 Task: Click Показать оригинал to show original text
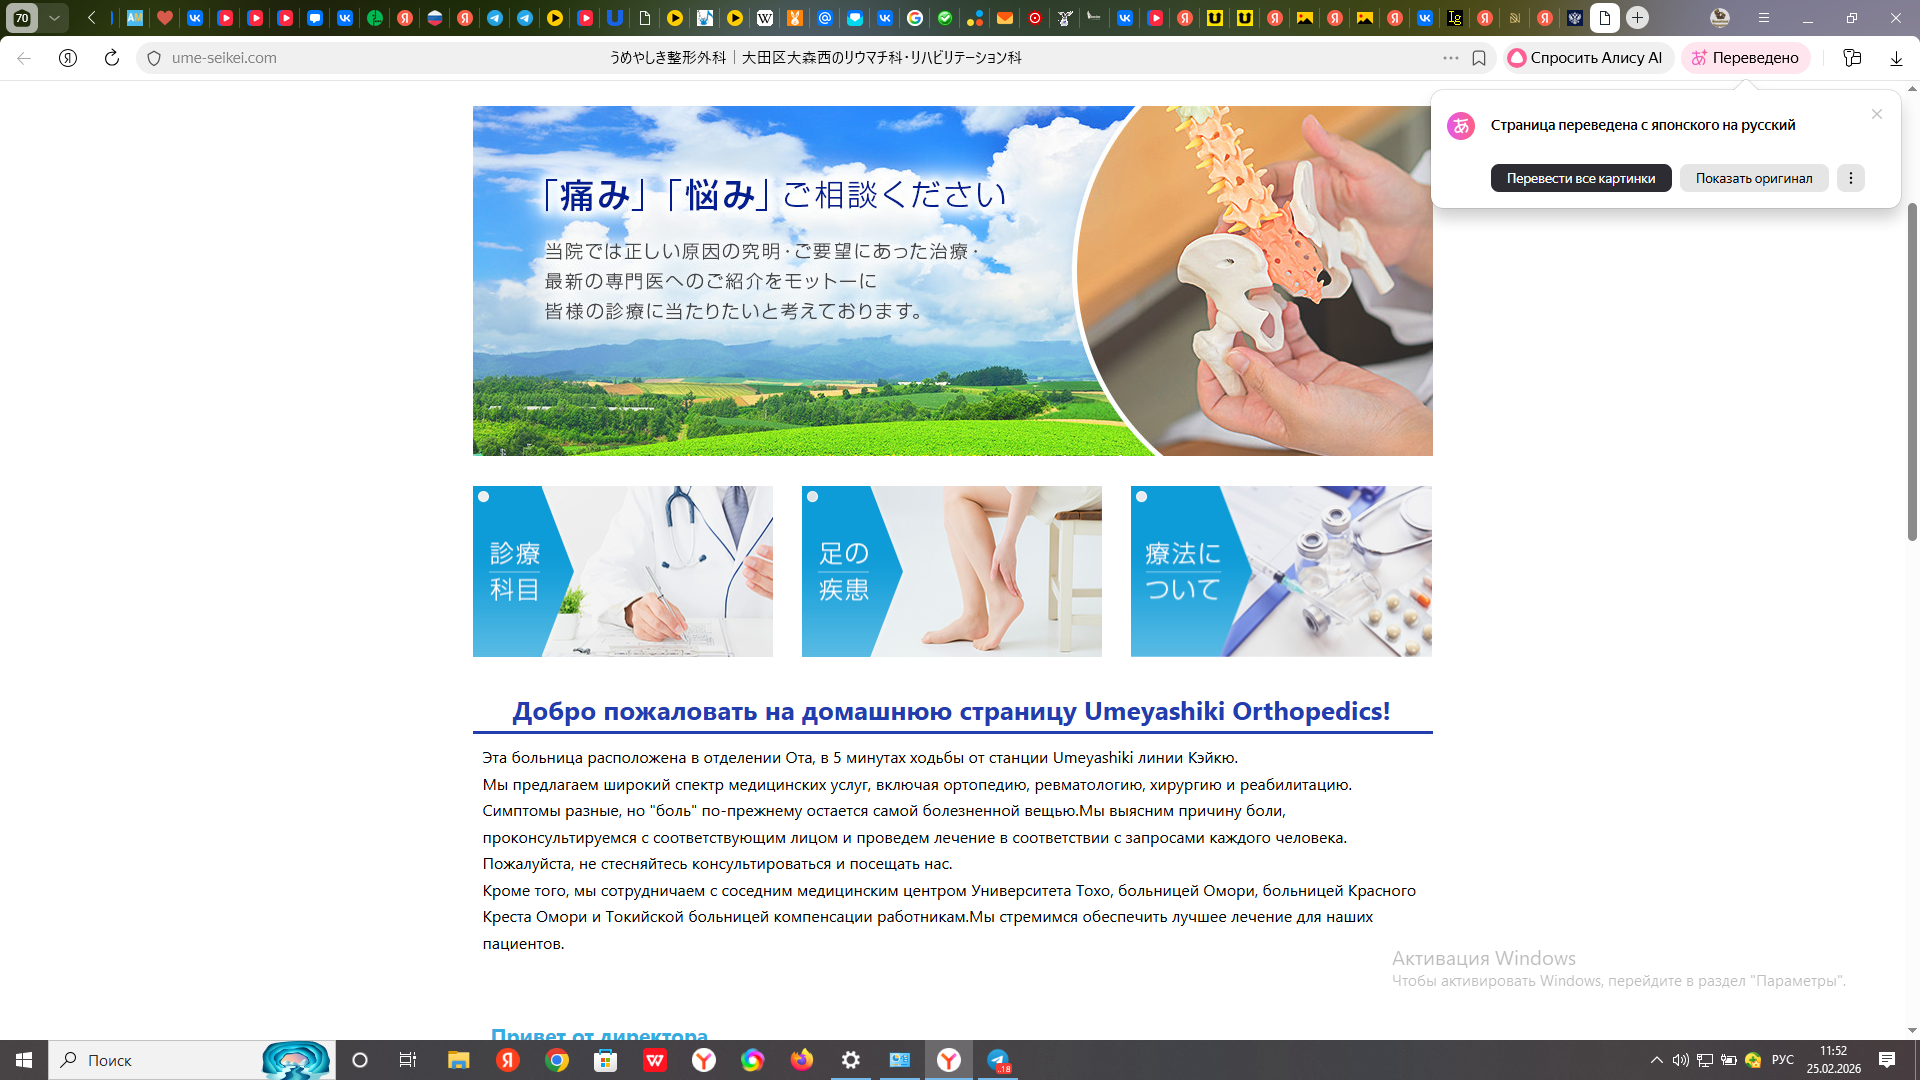click(1753, 178)
